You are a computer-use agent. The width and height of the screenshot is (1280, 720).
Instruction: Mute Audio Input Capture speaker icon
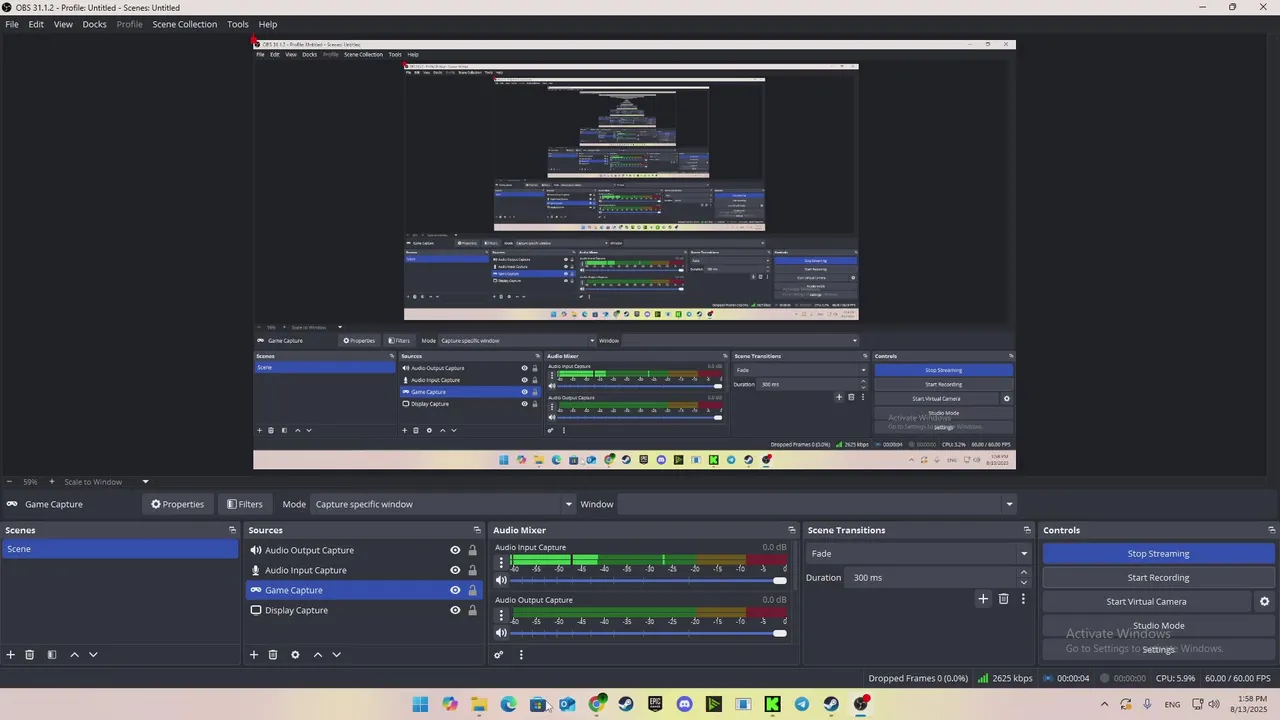pos(502,580)
